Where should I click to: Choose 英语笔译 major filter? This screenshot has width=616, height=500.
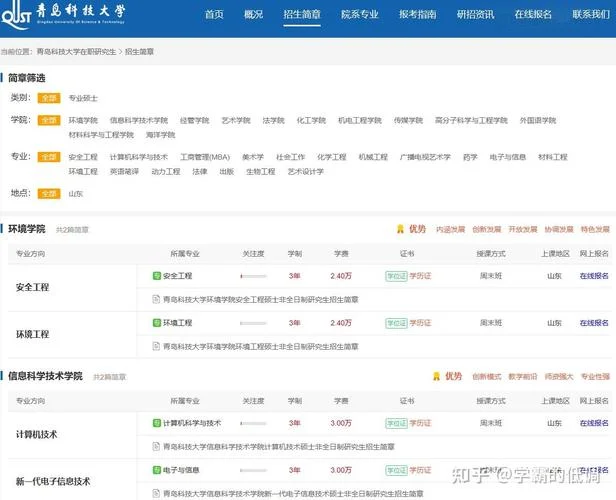[x=124, y=172]
